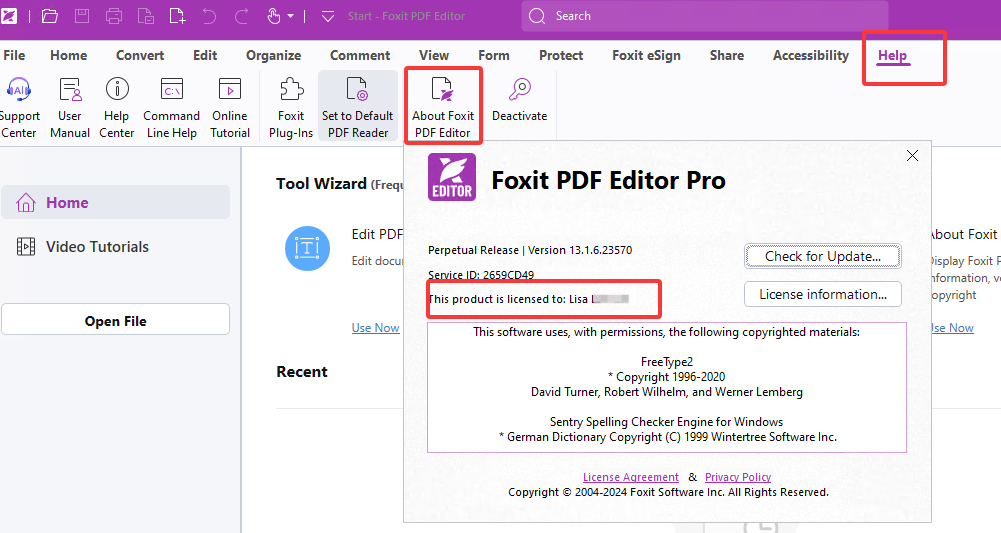The width and height of the screenshot is (1001, 533).
Task: Switch to the Form tab
Action: [x=493, y=56]
